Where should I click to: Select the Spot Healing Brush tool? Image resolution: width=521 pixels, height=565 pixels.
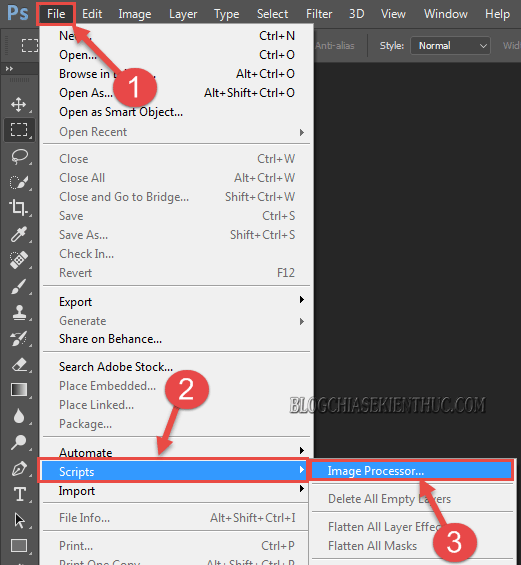click(19, 260)
